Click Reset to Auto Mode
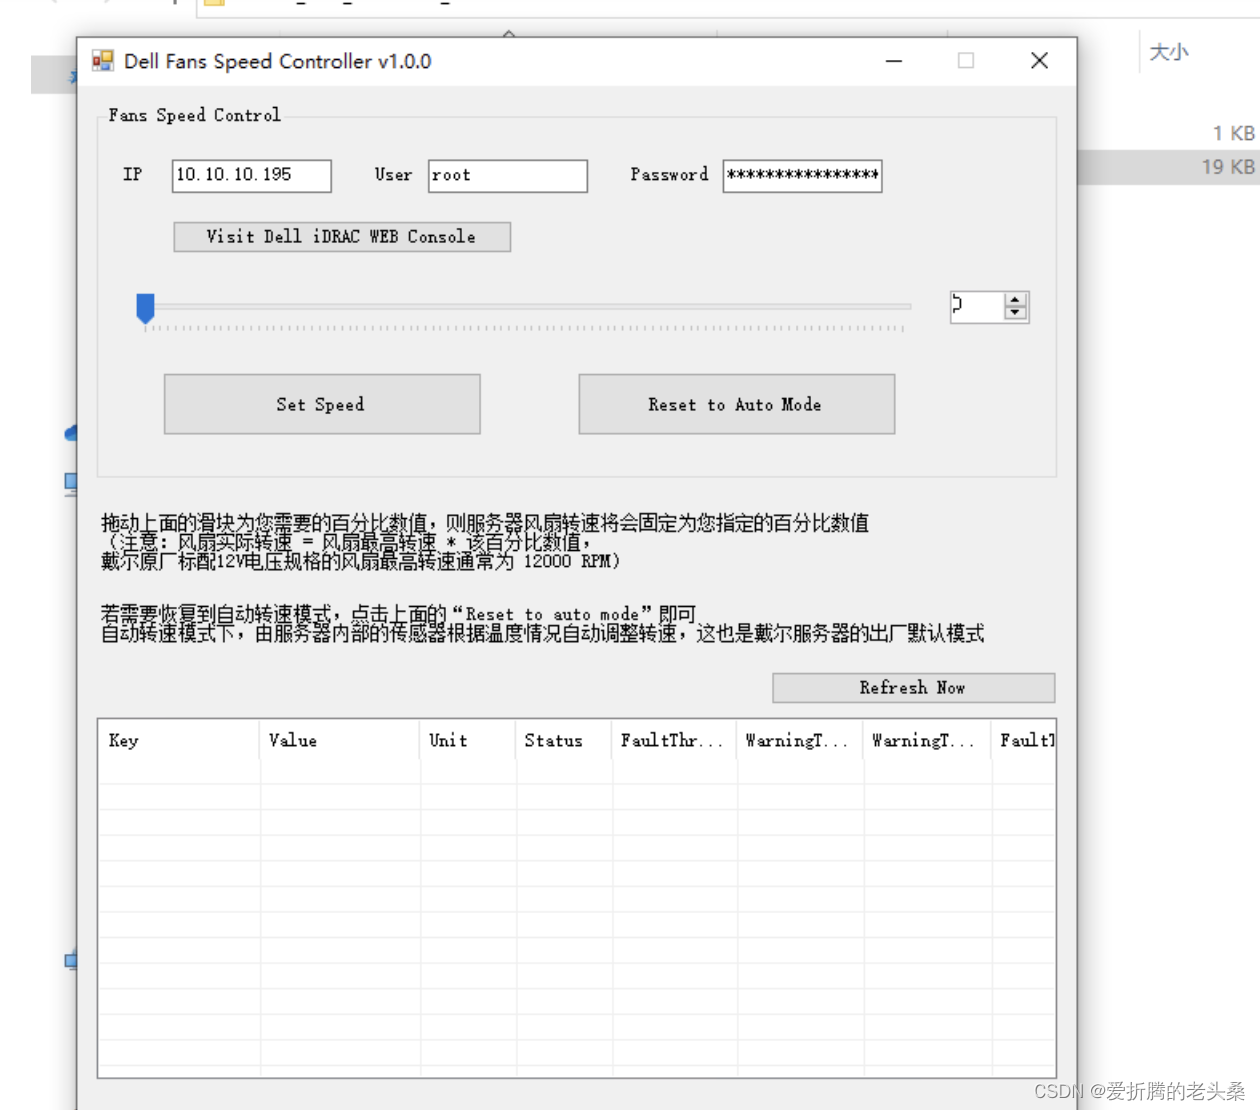Viewport: 1260px width, 1110px height. tap(736, 404)
